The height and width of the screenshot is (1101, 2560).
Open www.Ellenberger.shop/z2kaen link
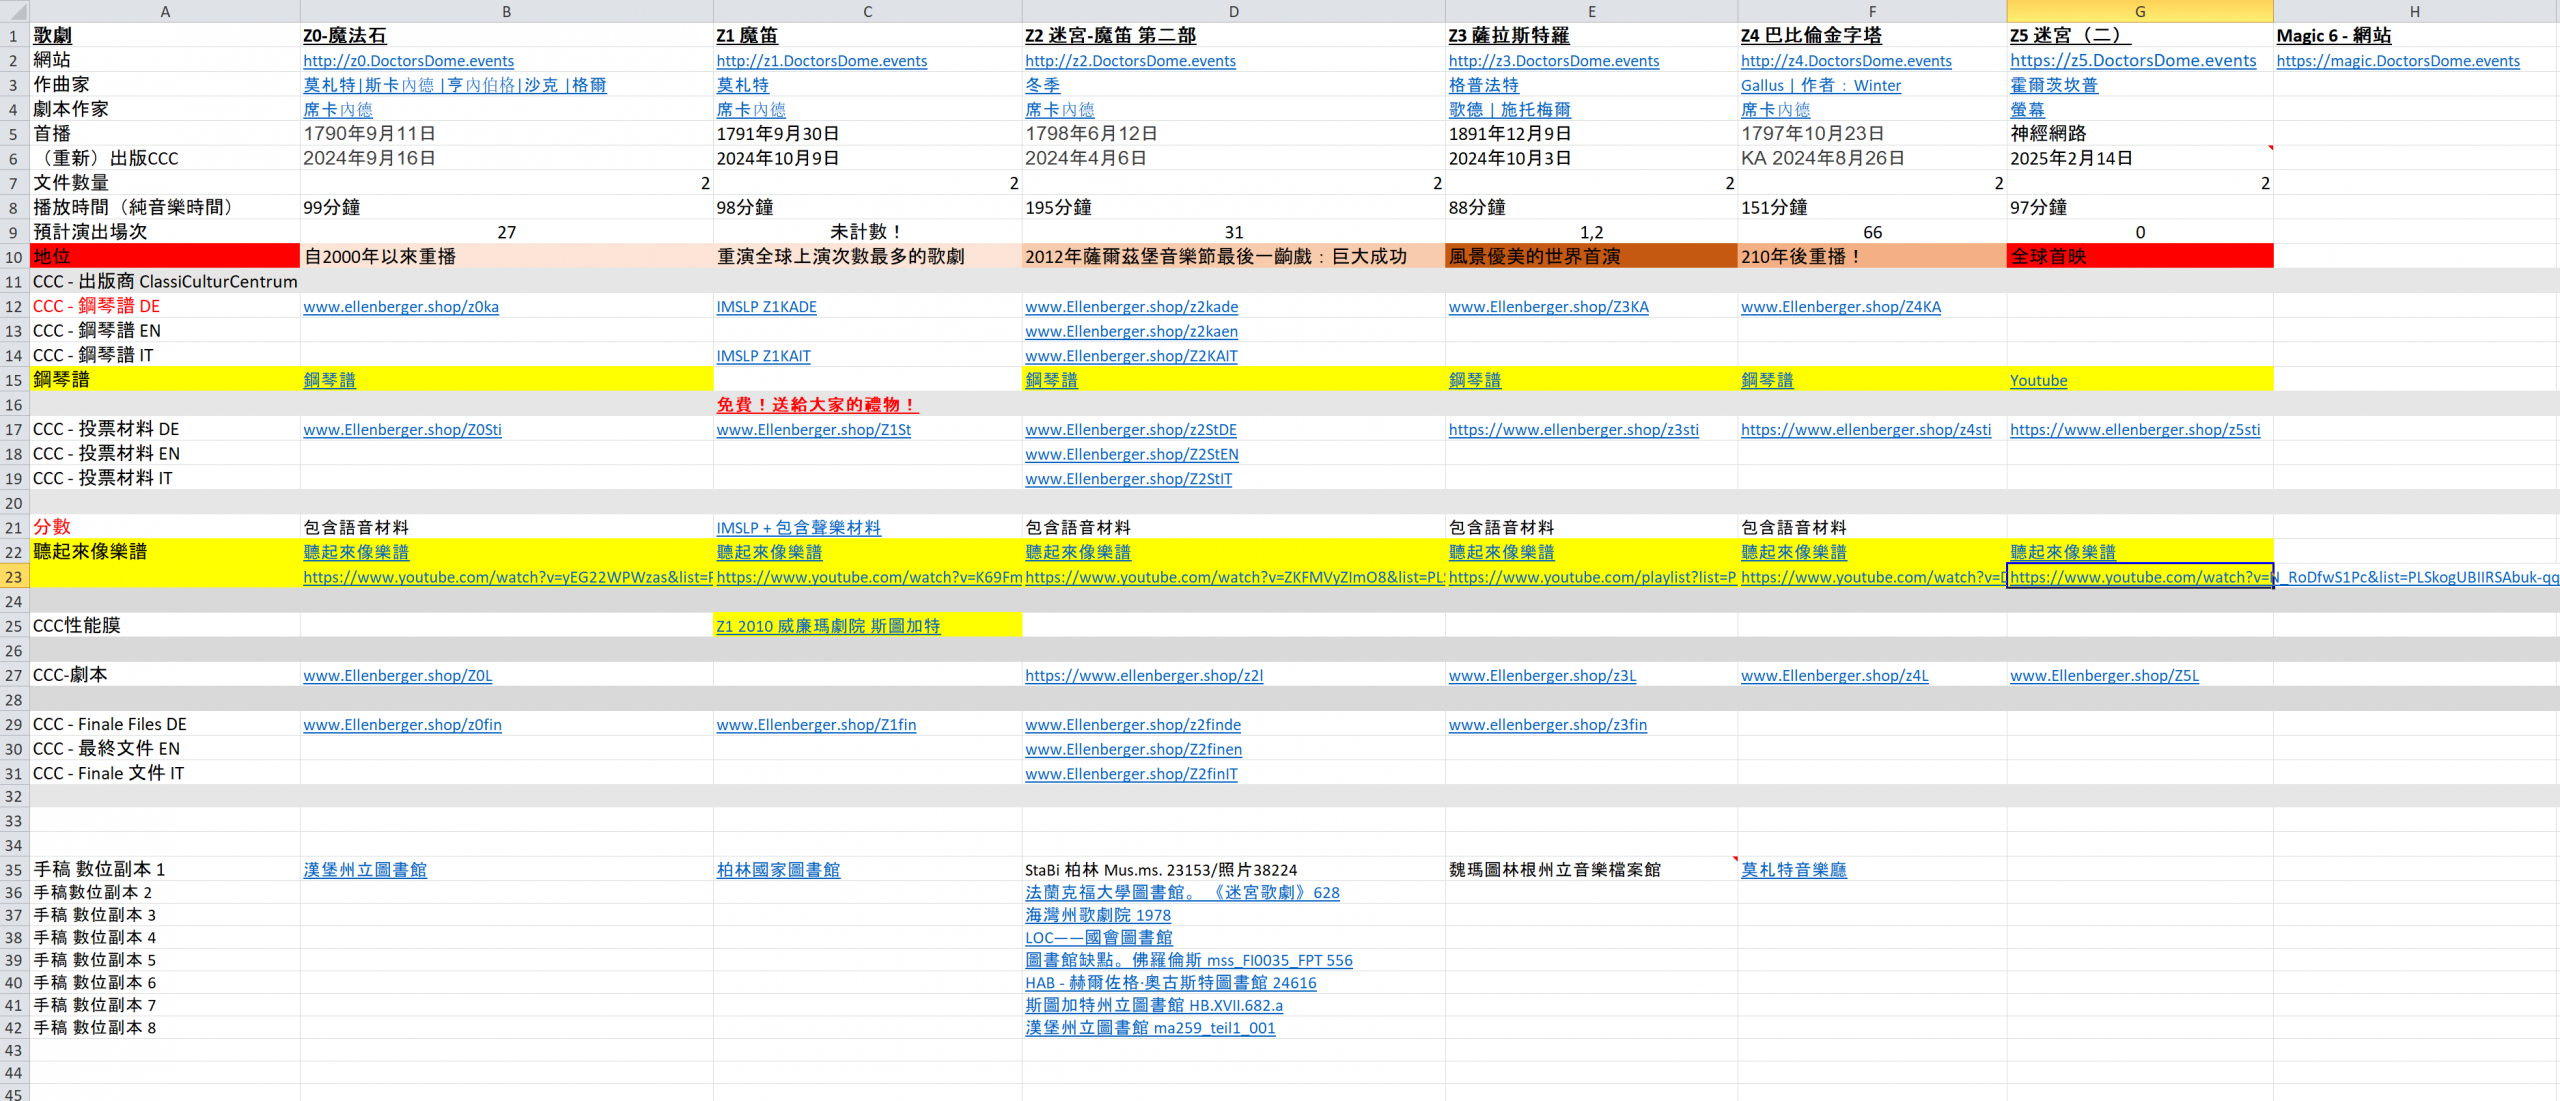click(1131, 331)
